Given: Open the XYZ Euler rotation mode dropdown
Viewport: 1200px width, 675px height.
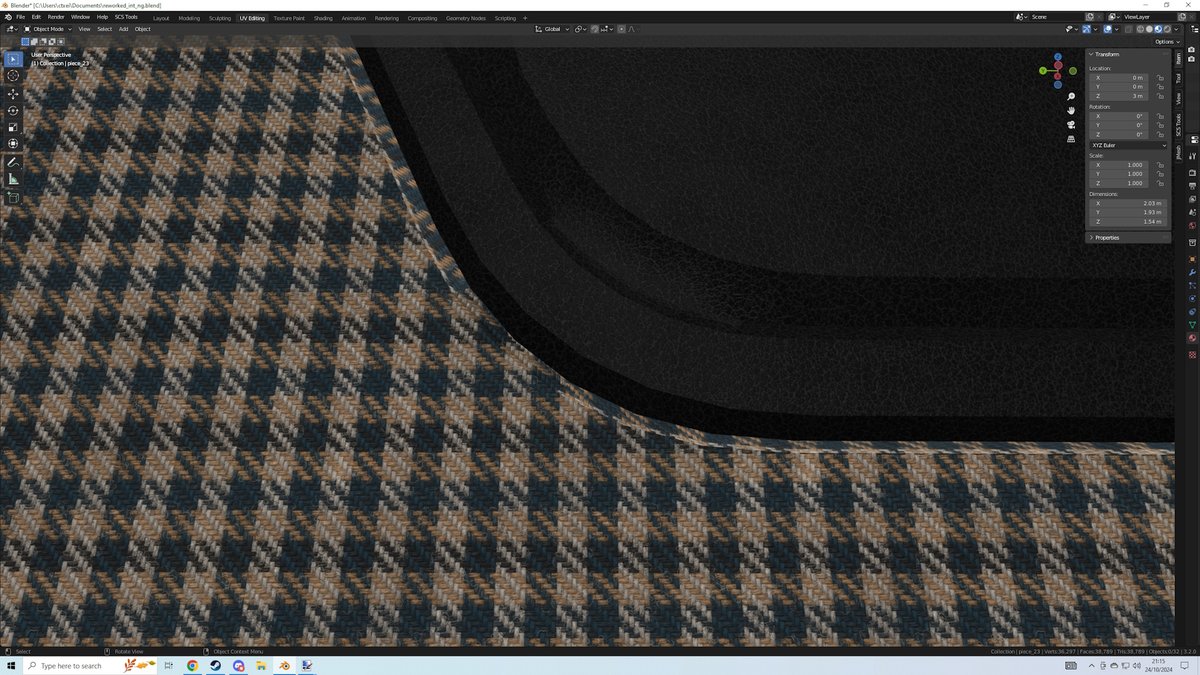Looking at the screenshot, I should [x=1128, y=145].
